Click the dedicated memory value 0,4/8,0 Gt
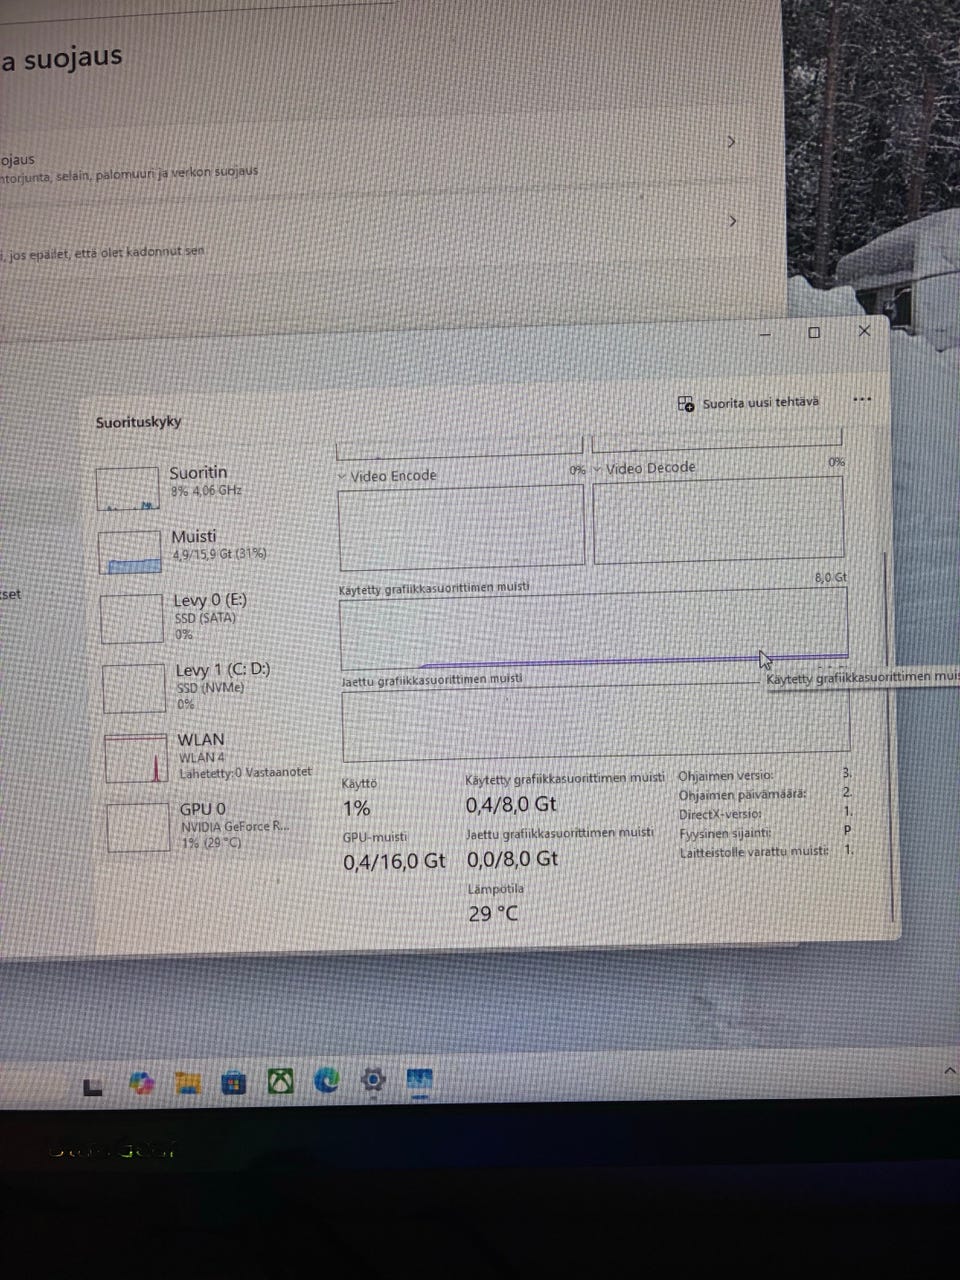The height and width of the screenshot is (1280, 960). coord(511,804)
